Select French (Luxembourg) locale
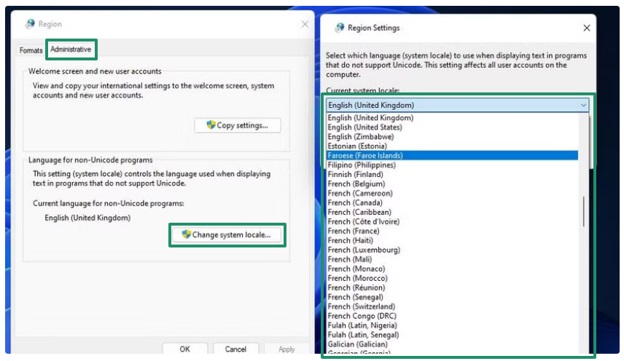The height and width of the screenshot is (361, 624). coord(452,250)
